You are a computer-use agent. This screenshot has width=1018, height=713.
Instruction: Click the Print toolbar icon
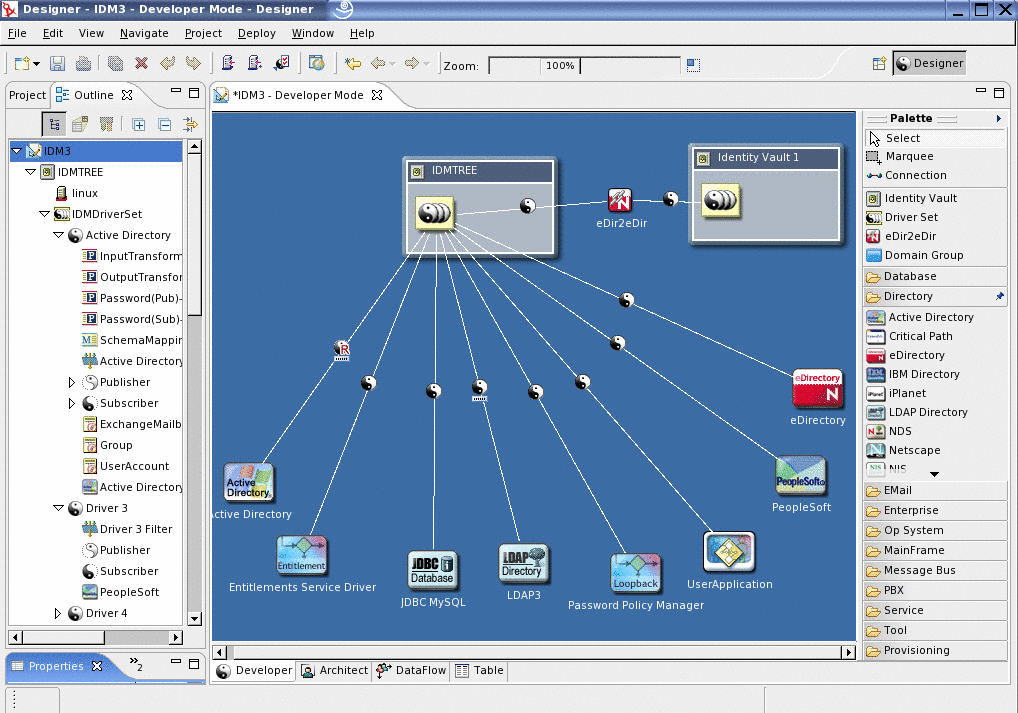click(83, 63)
